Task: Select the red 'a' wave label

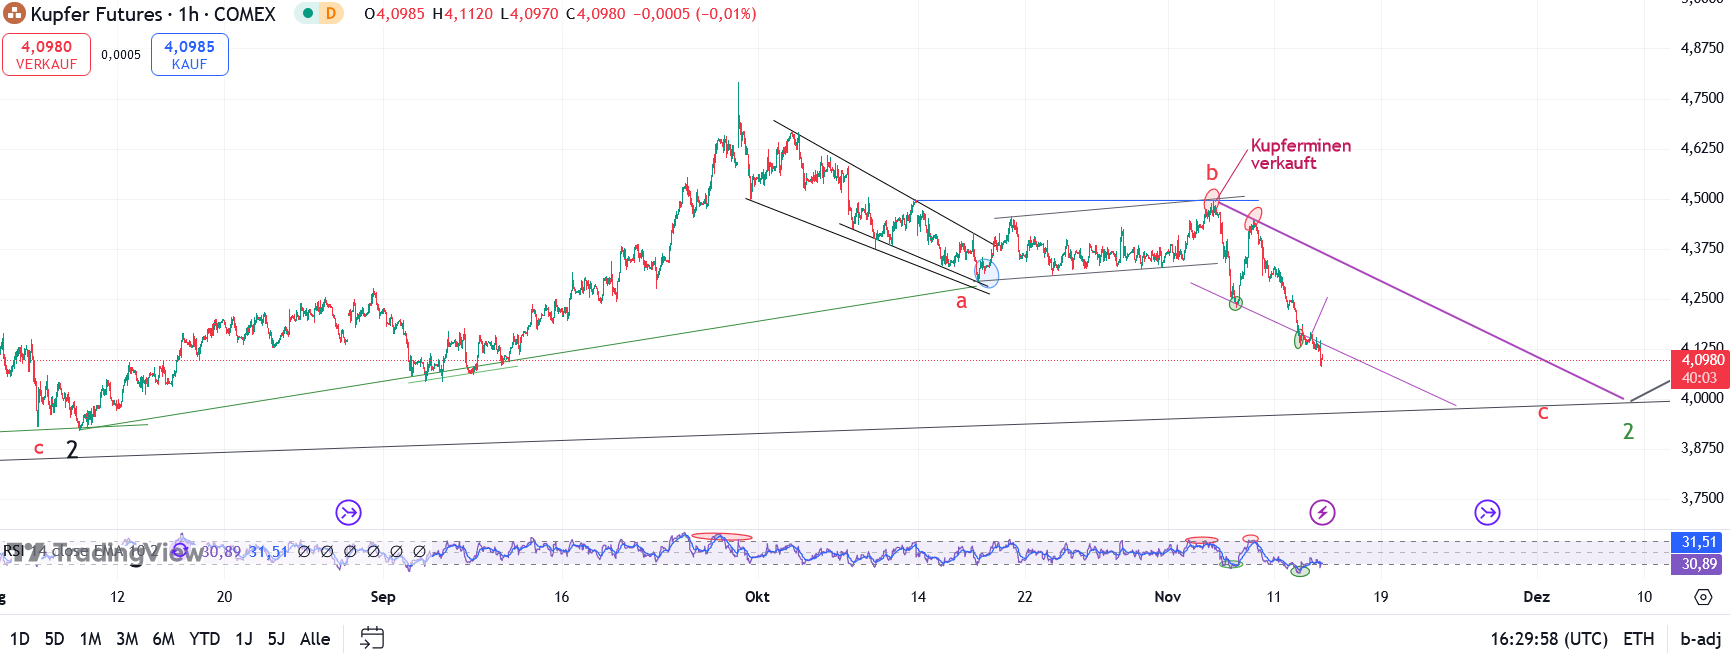Action: pos(961,301)
